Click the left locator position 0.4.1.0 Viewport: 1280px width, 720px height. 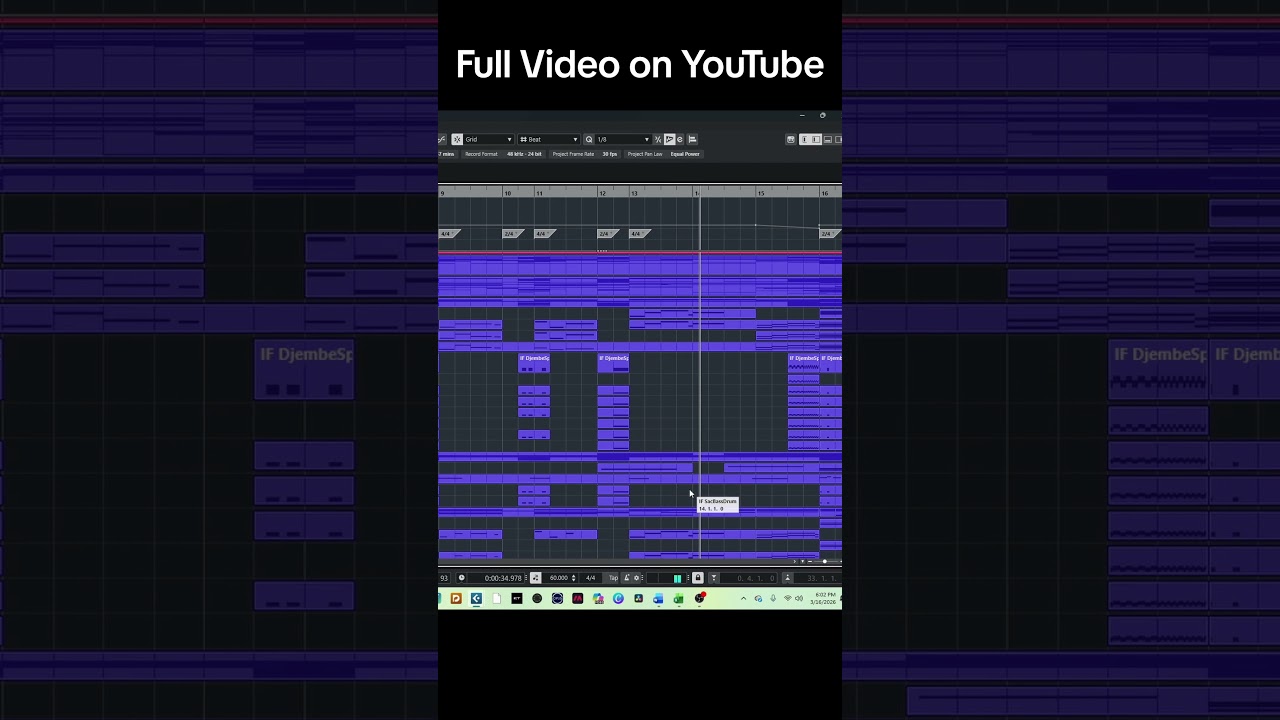[x=756, y=578]
